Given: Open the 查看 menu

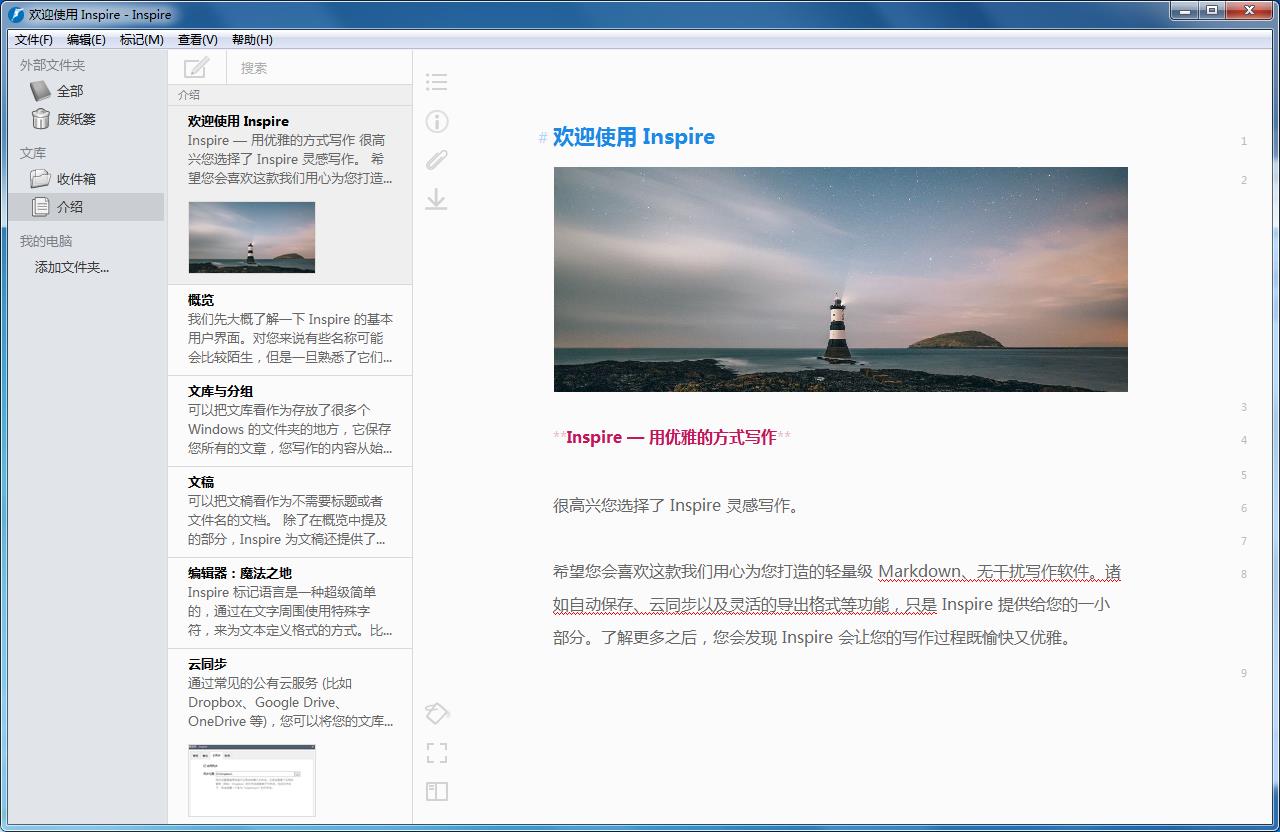Looking at the screenshot, I should pyautogui.click(x=196, y=40).
